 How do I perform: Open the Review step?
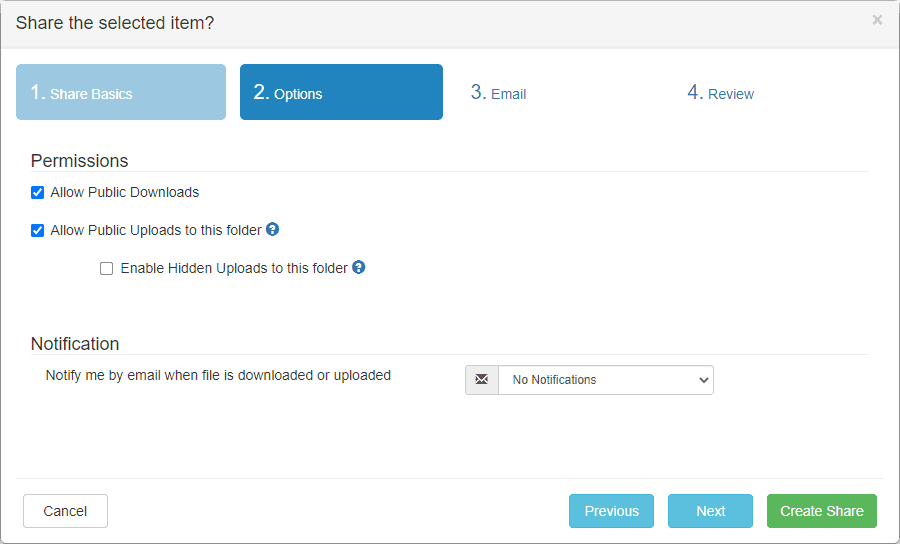click(720, 93)
